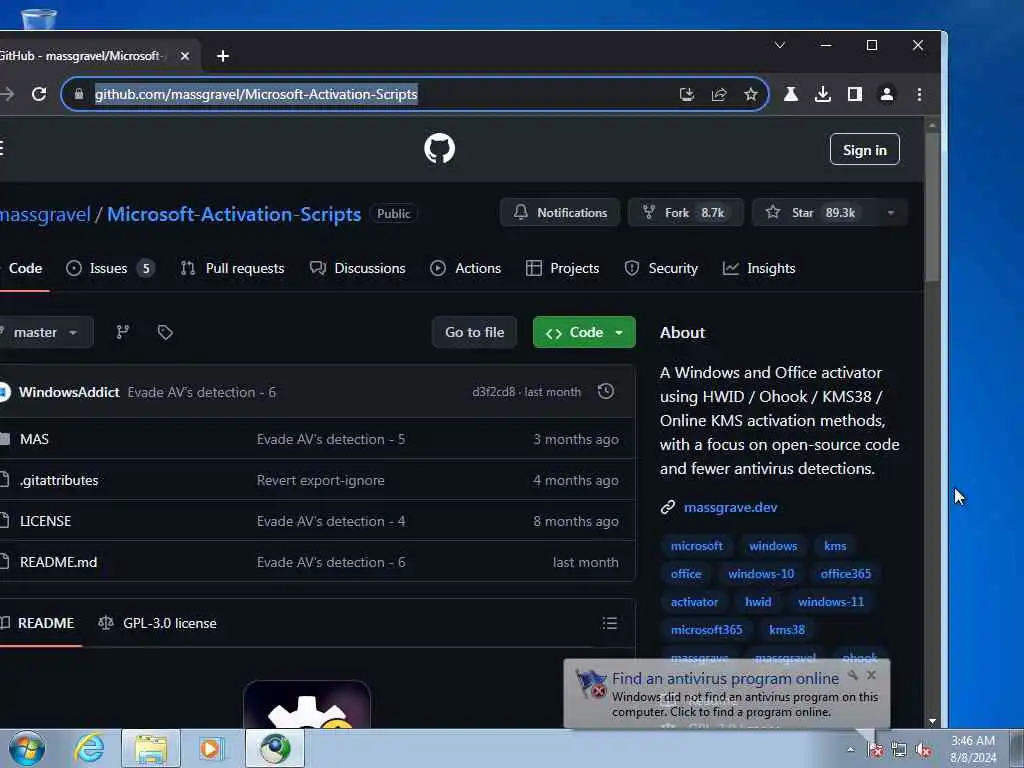Open the Chrome profile icon

coord(887,94)
